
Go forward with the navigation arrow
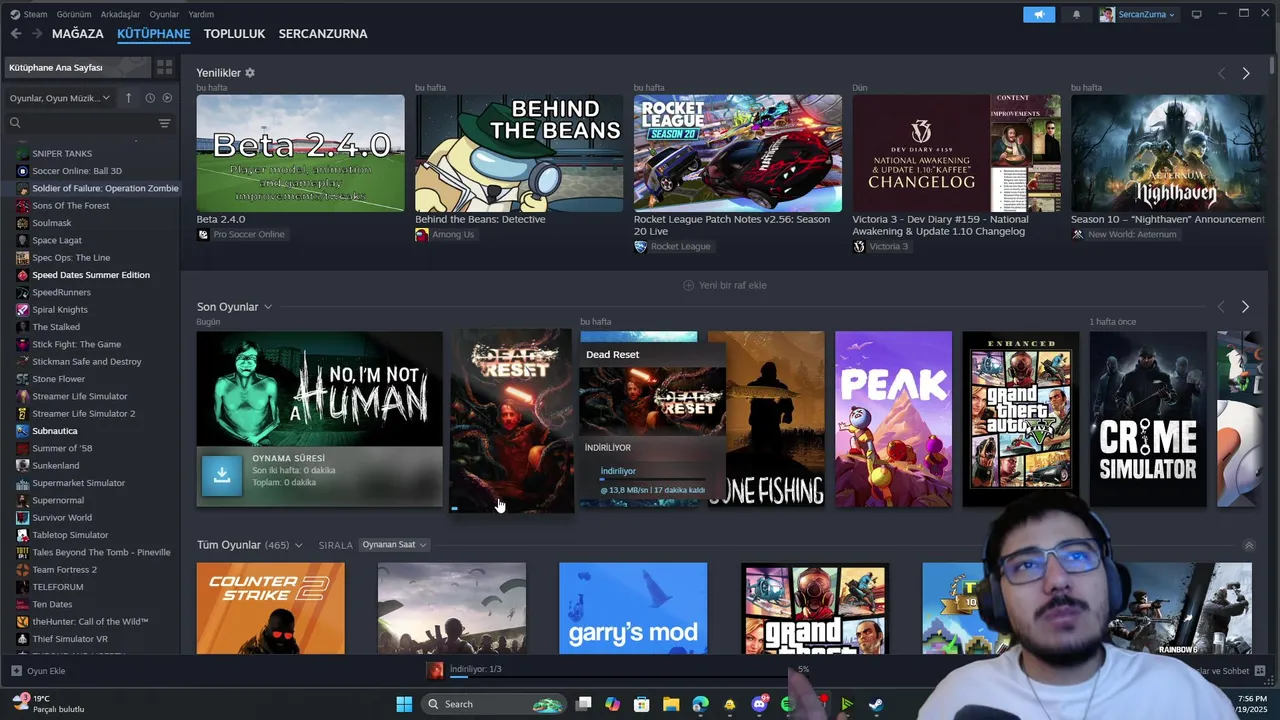(37, 34)
